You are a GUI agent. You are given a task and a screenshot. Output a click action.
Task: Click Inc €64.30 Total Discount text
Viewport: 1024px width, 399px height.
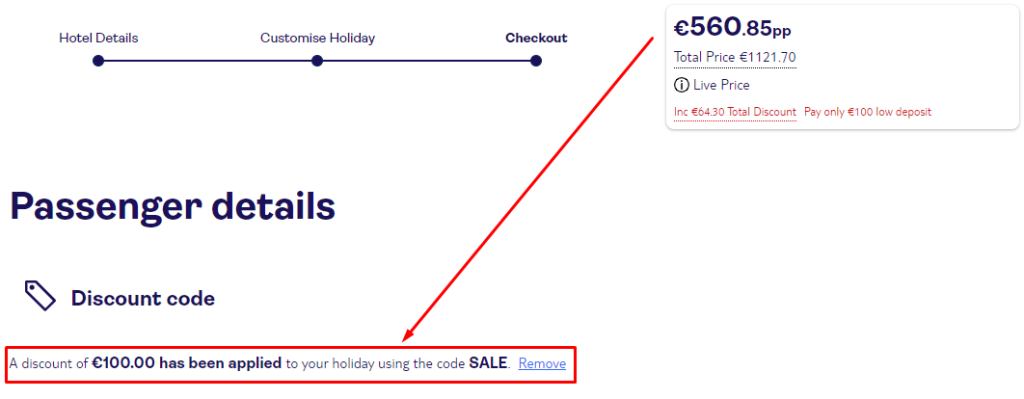(x=735, y=112)
